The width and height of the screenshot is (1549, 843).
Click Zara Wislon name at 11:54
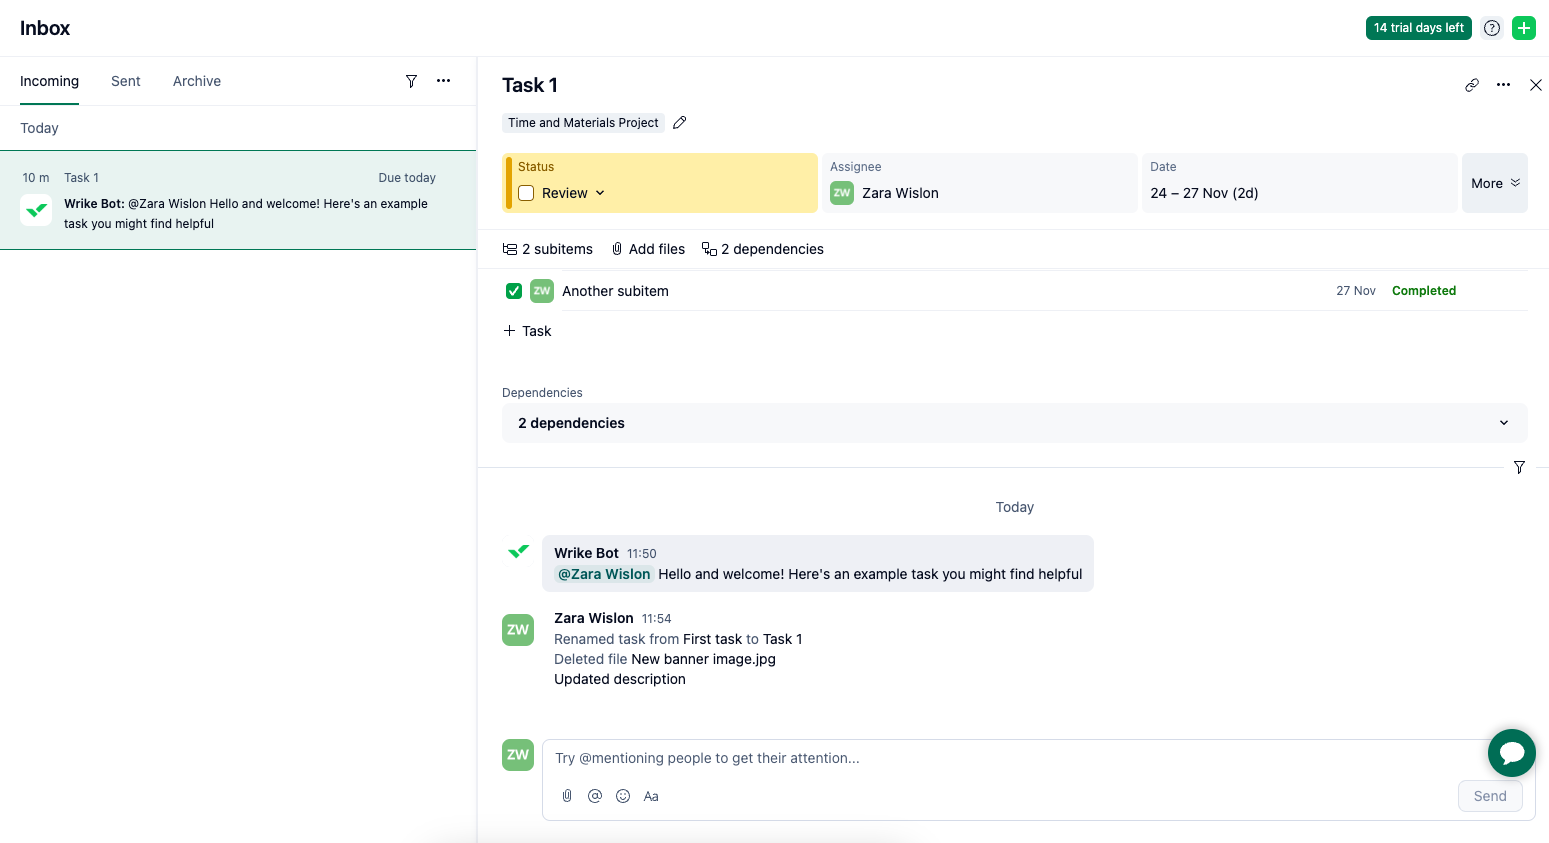(x=594, y=618)
